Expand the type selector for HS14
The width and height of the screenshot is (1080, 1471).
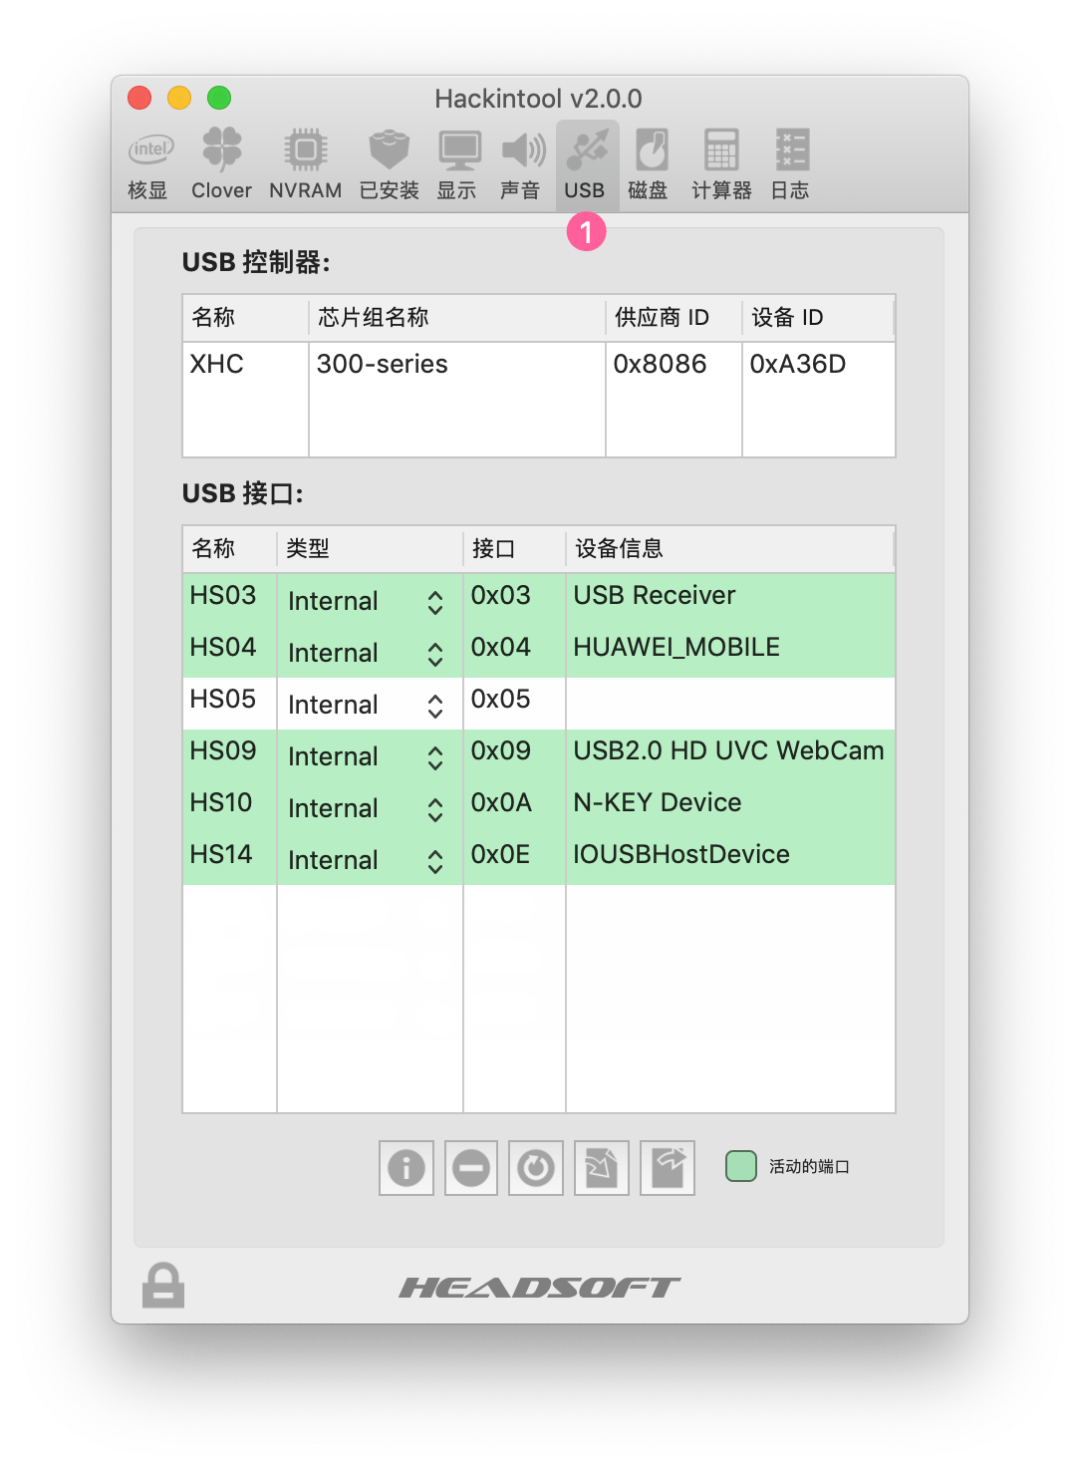(x=435, y=859)
